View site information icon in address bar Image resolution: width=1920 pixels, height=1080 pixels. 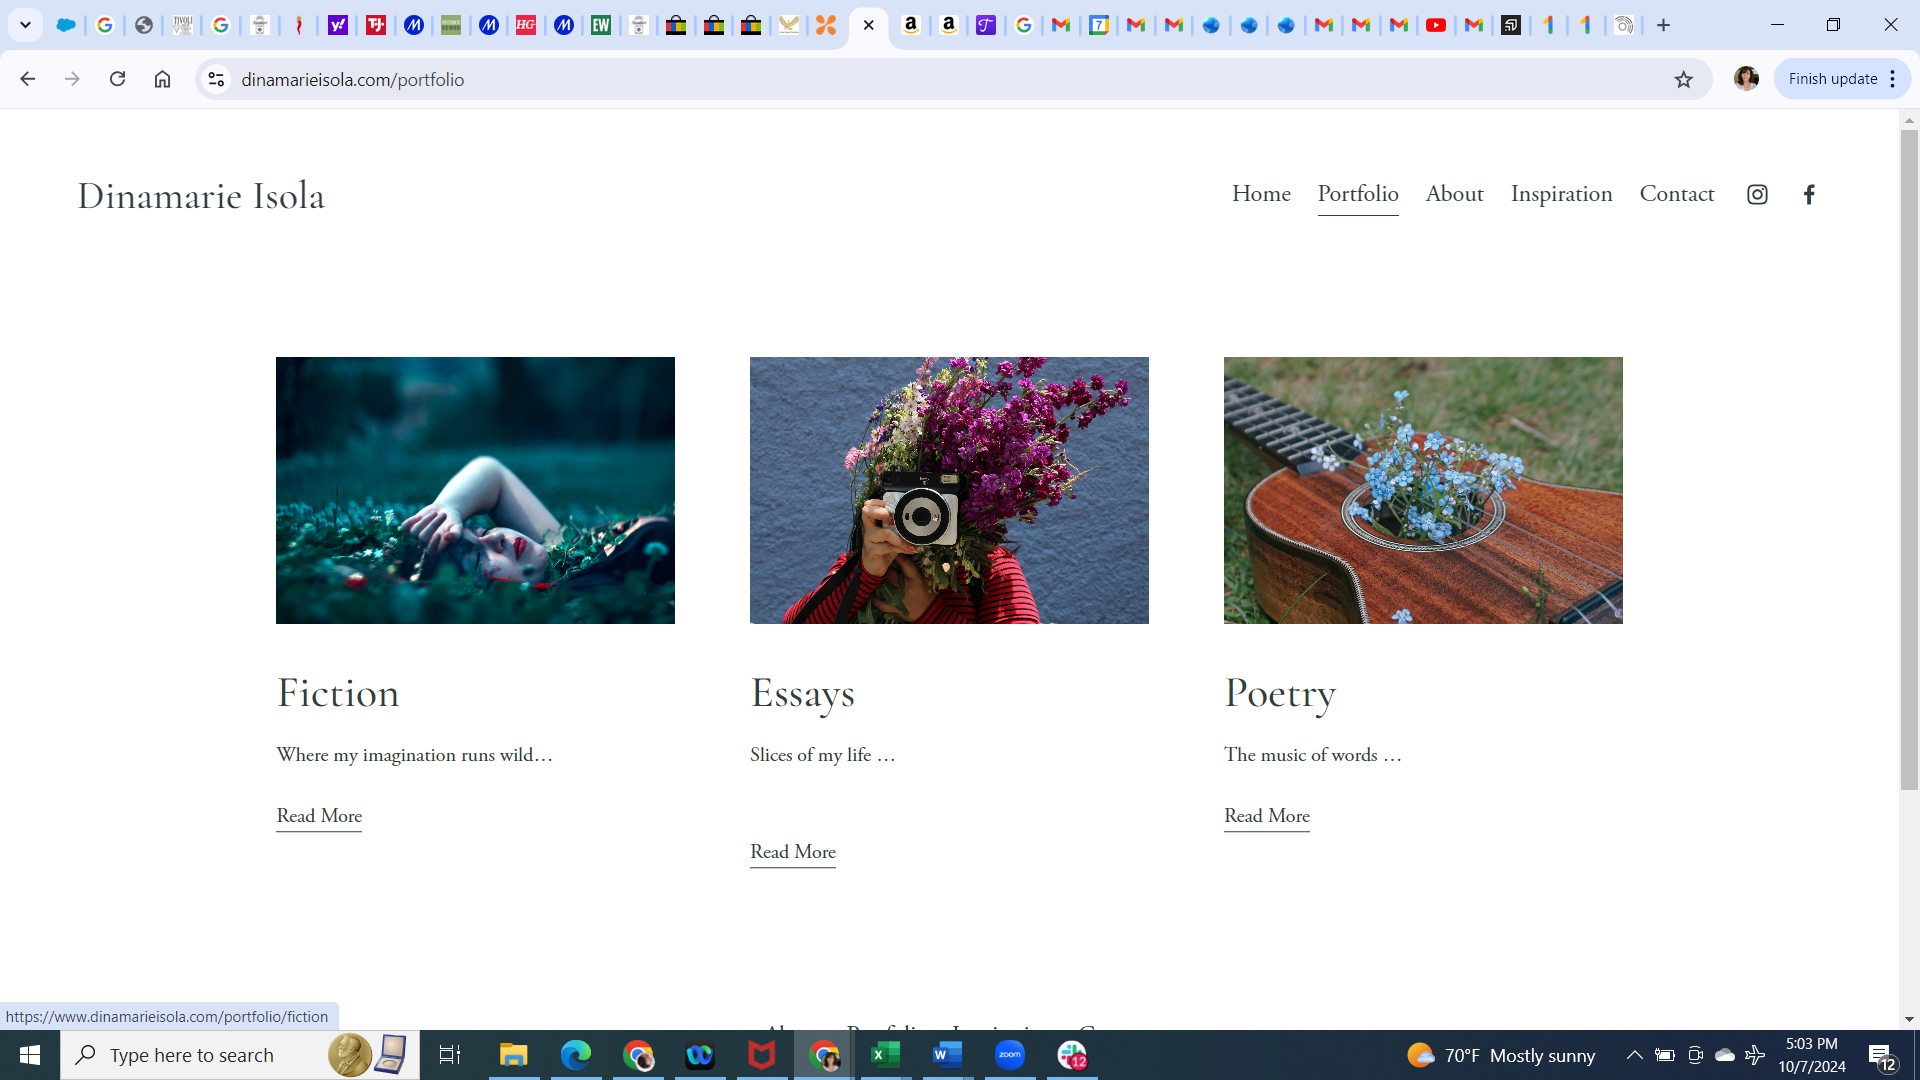coord(216,79)
